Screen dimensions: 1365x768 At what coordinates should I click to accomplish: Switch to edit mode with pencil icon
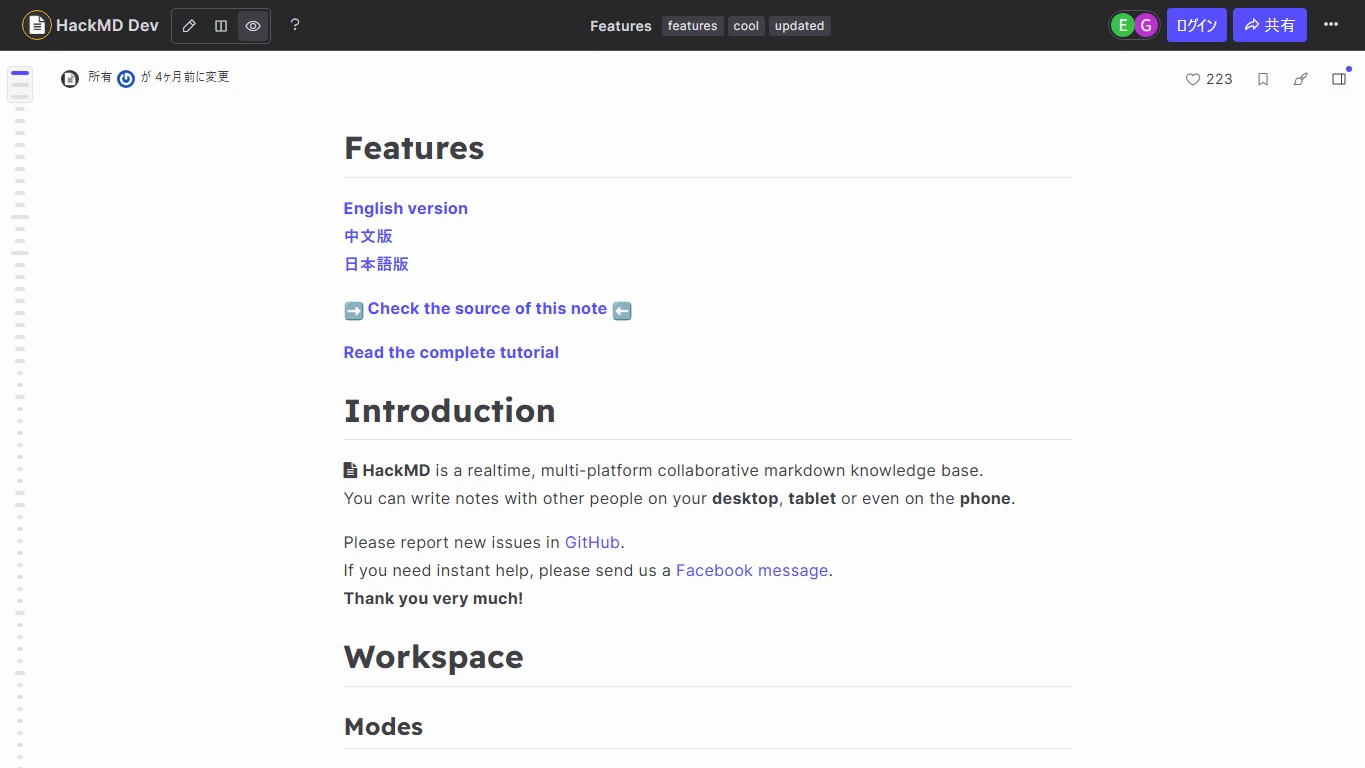189,26
